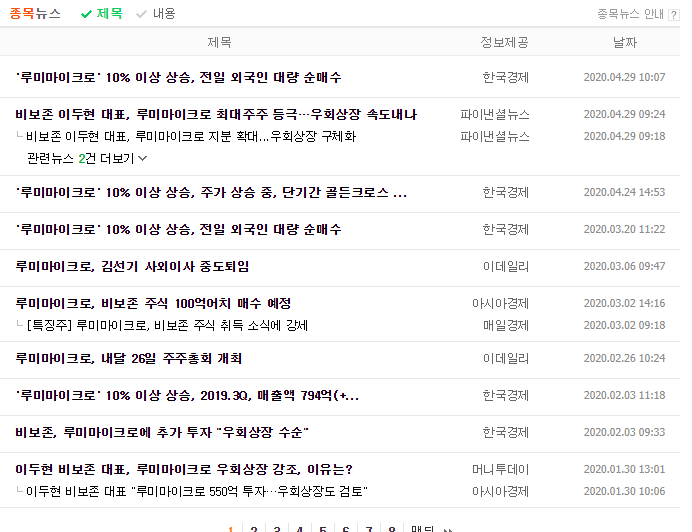
Task: Click date 2020.04.29 09:18
Action: 624,136
